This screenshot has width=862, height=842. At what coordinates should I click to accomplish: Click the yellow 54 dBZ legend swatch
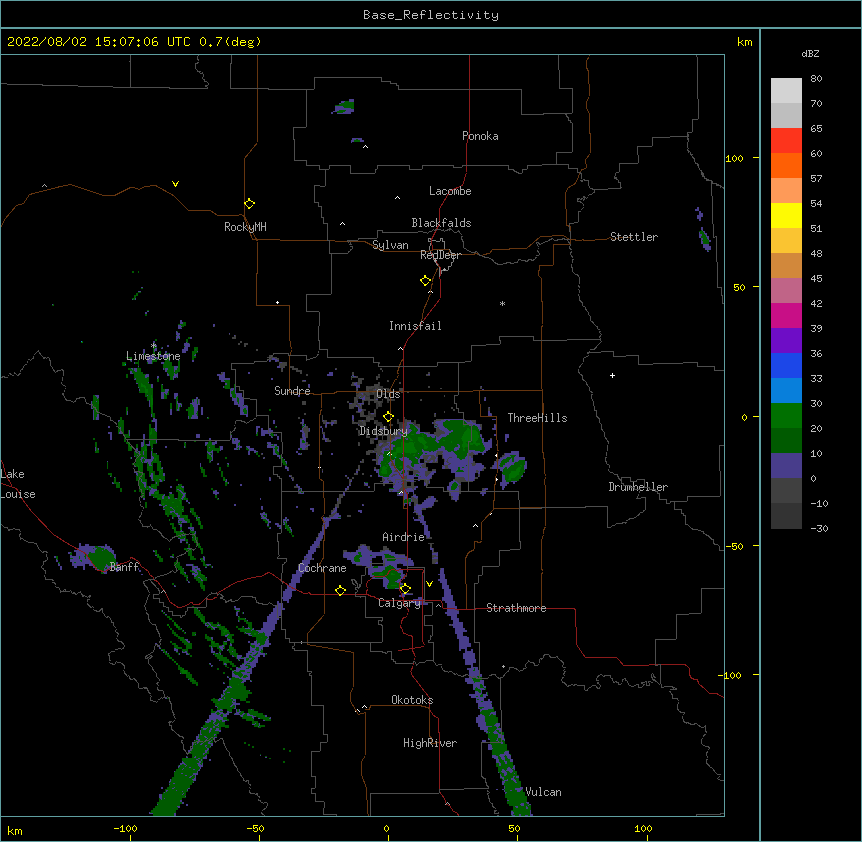(786, 215)
